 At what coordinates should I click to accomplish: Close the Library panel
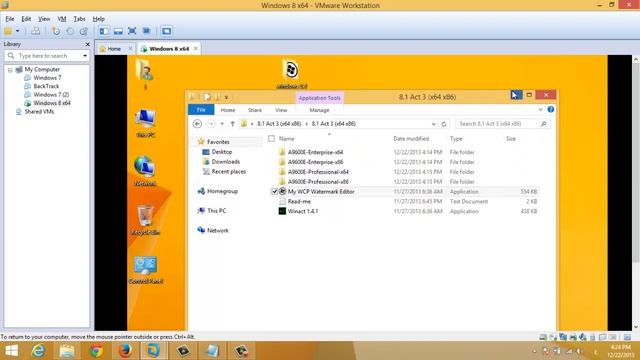(x=87, y=44)
